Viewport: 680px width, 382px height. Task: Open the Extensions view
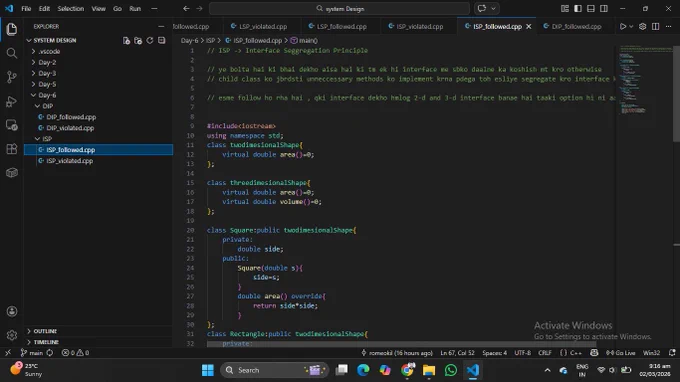tap(12, 149)
